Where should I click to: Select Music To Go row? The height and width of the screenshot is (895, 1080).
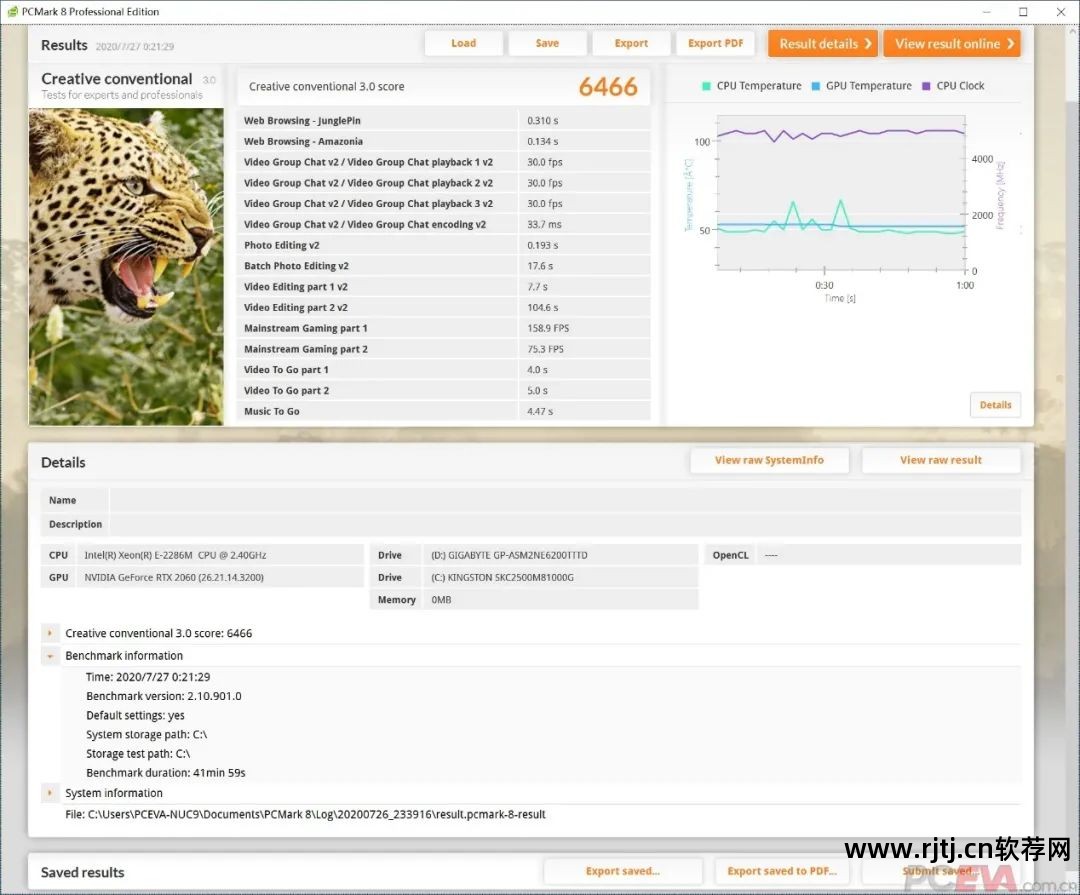point(444,411)
